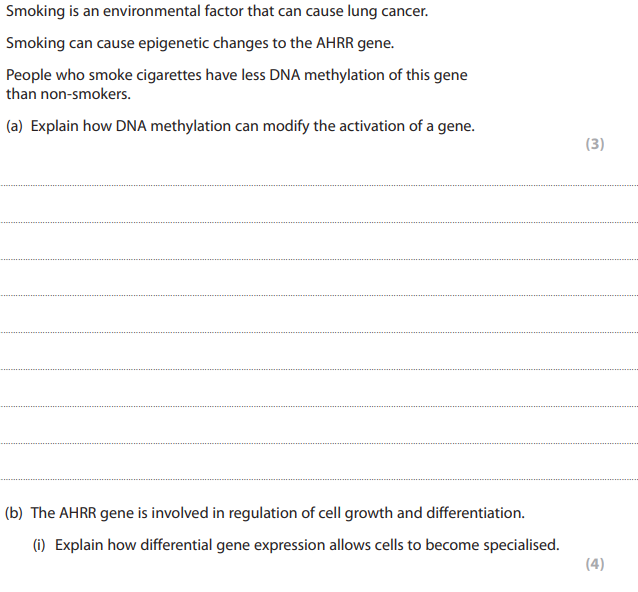Click the fifth answer line for question (a)
This screenshot has width=638, height=592.
[x=319, y=332]
